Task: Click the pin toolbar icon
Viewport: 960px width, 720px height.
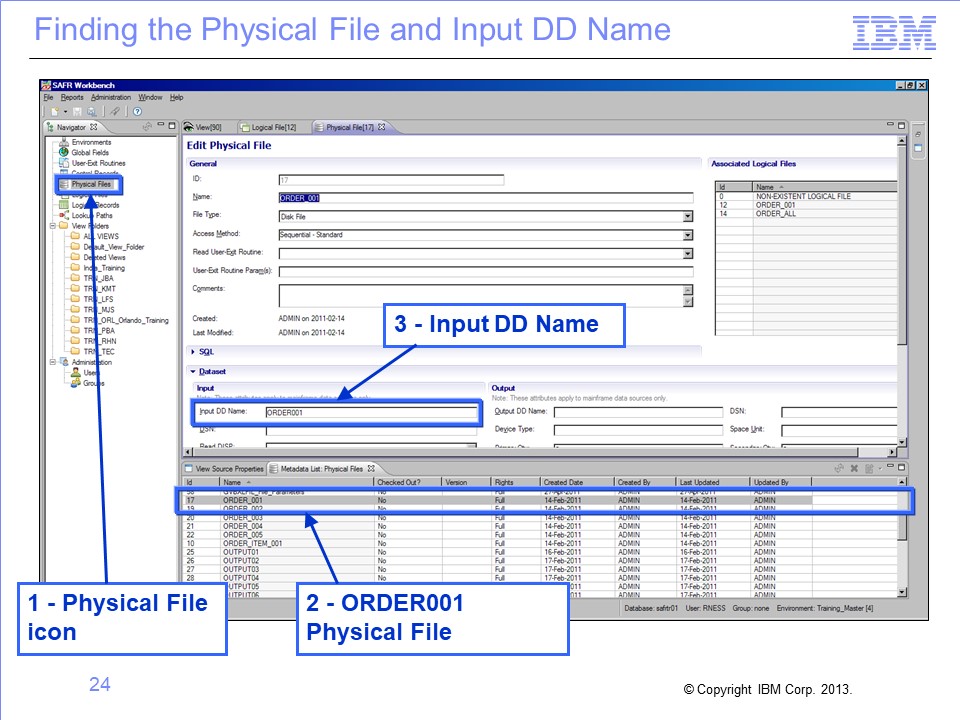Action: coord(114,111)
